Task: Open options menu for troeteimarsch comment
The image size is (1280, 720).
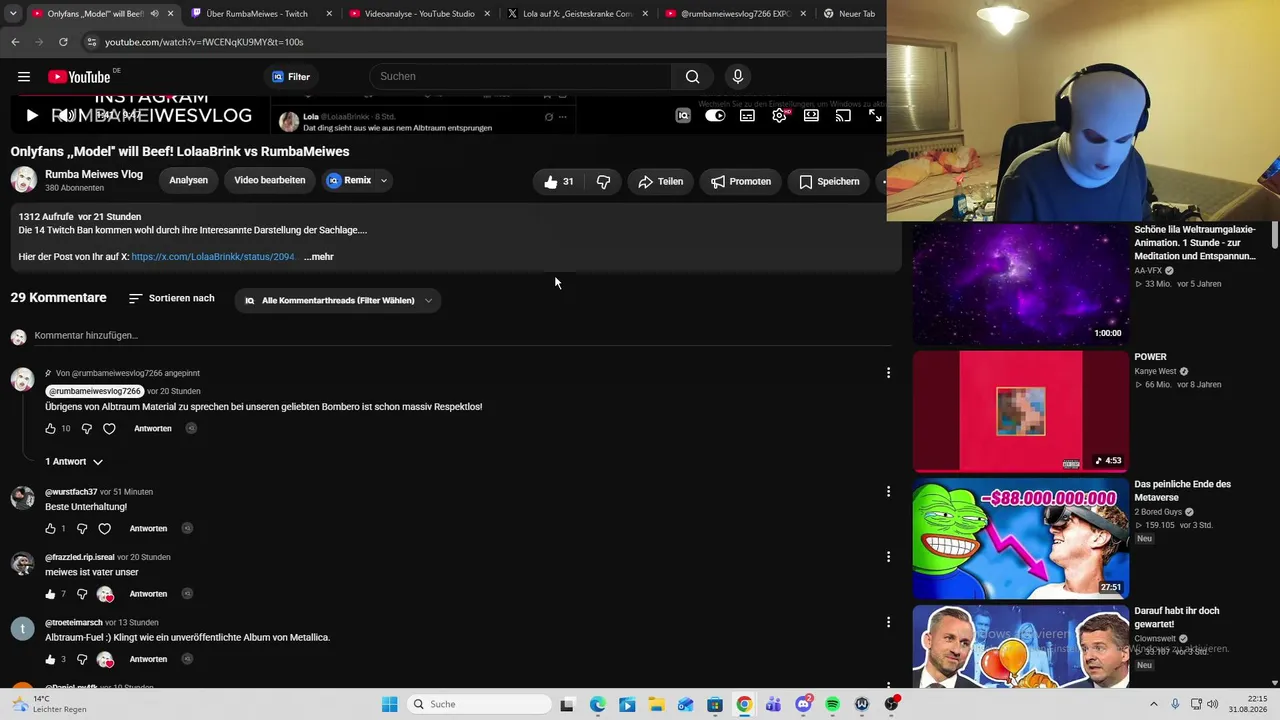Action: 888,622
